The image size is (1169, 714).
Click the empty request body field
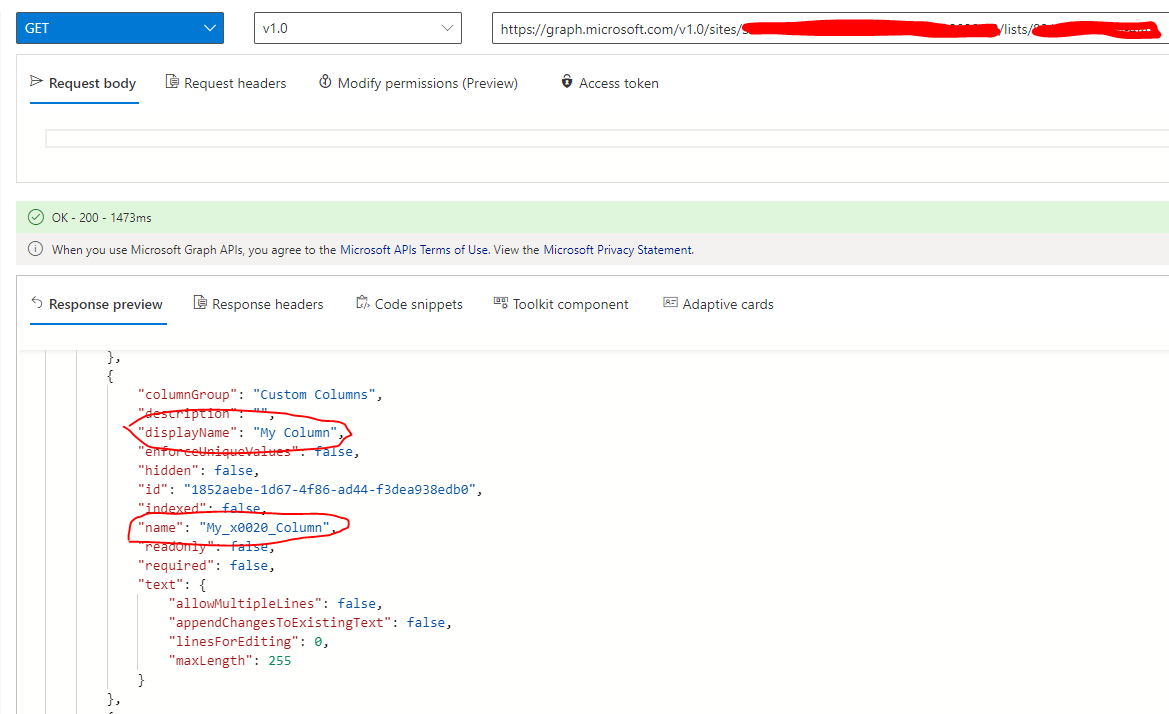pyautogui.click(x=600, y=138)
